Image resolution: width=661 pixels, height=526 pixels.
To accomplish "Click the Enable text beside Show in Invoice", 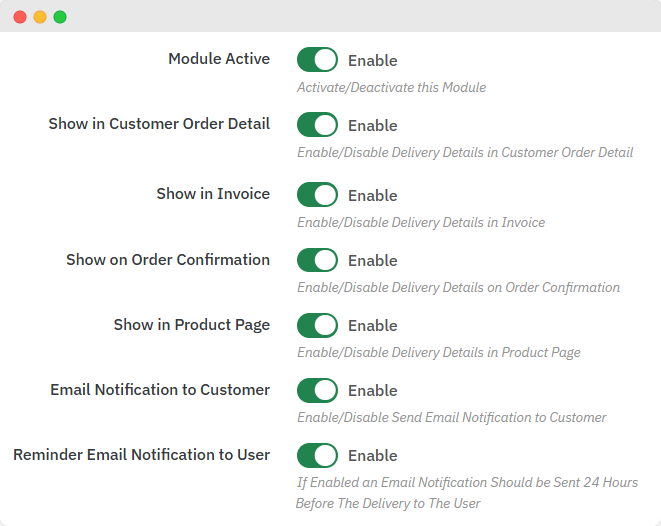I will (x=372, y=195).
